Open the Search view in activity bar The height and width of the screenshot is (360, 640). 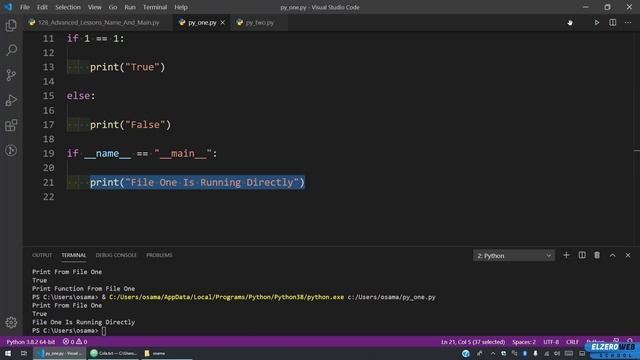click(11, 50)
